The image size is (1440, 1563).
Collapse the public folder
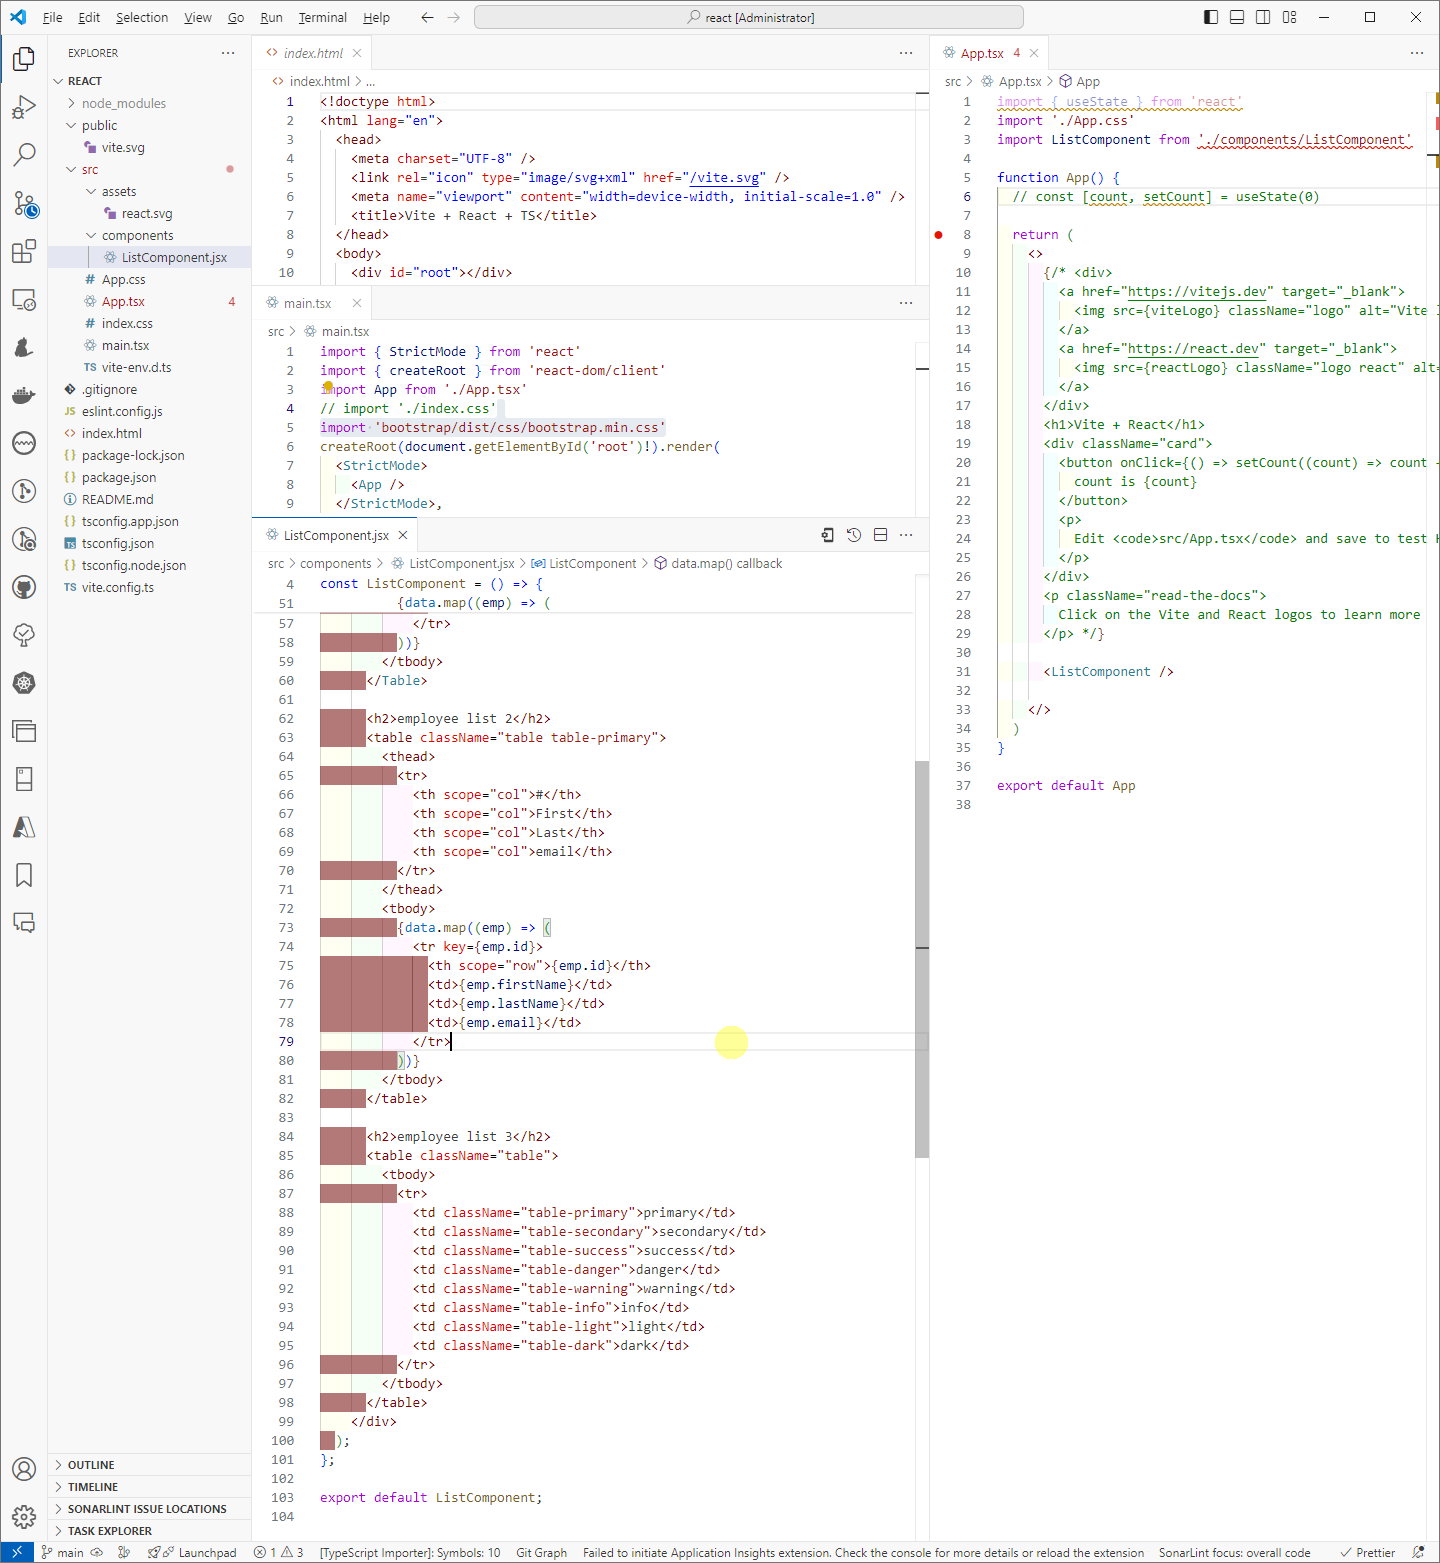tap(72, 125)
